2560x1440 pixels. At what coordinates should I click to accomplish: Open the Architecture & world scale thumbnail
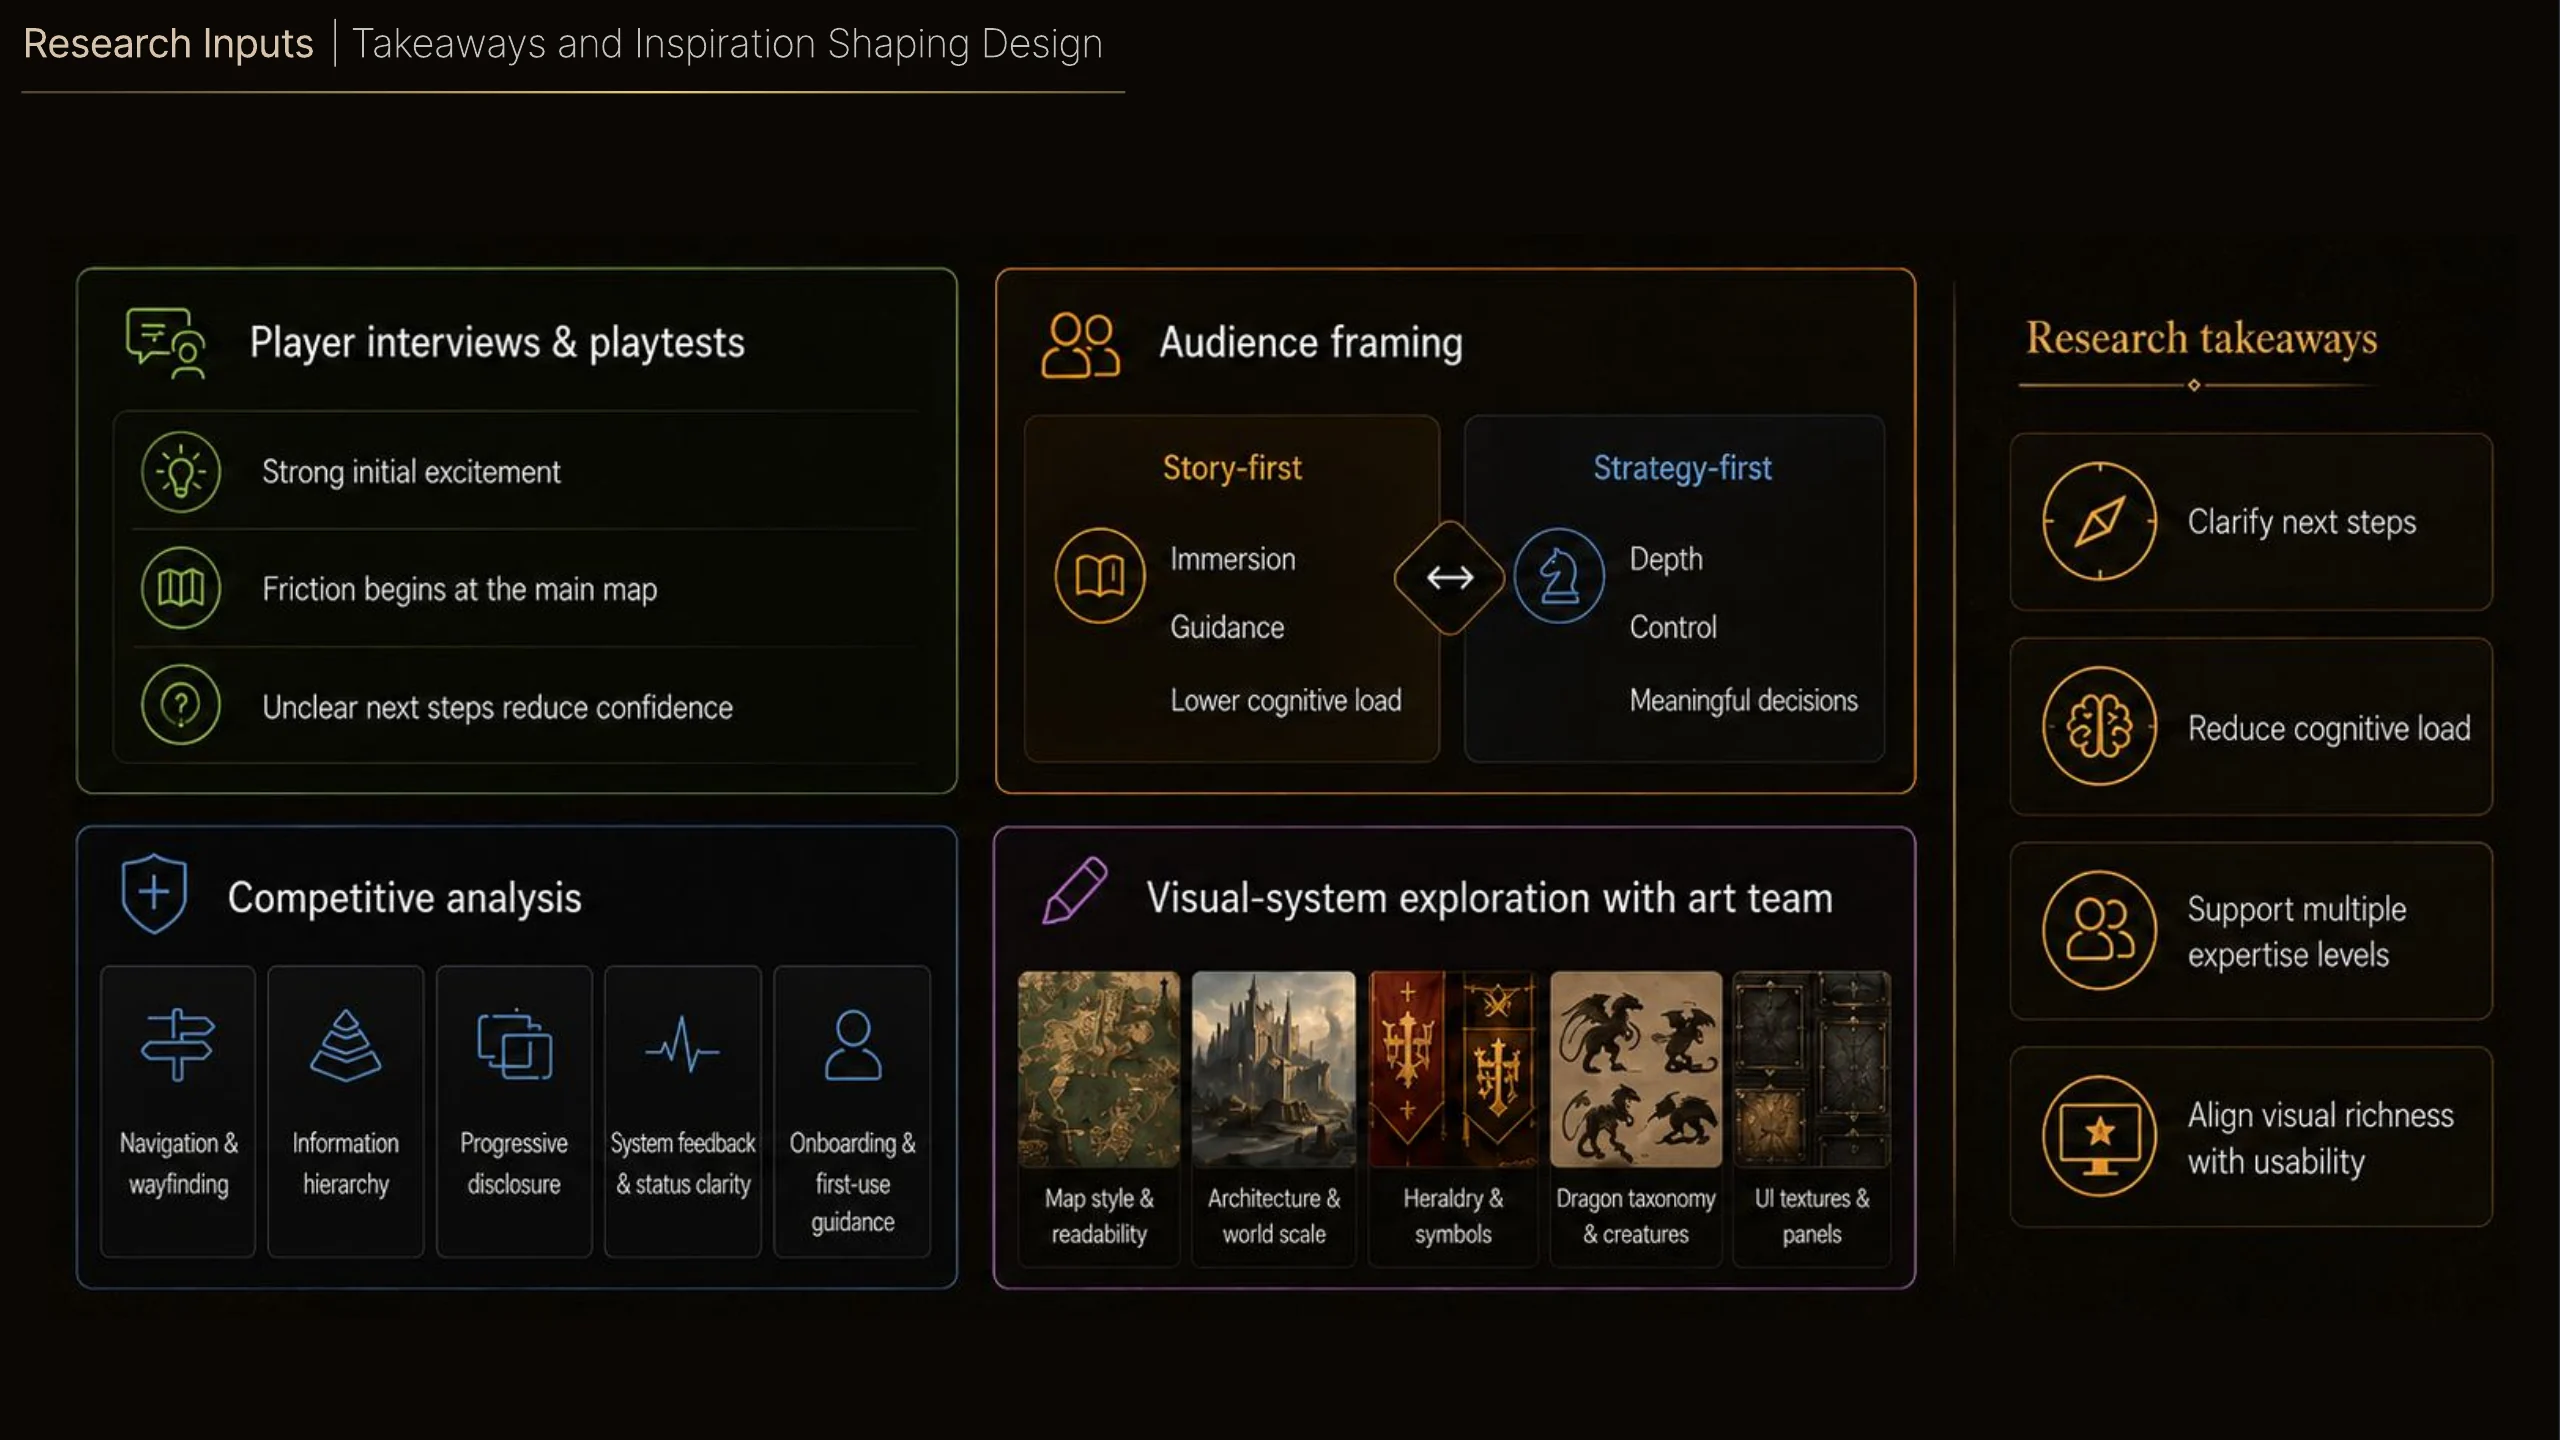(1274, 1069)
